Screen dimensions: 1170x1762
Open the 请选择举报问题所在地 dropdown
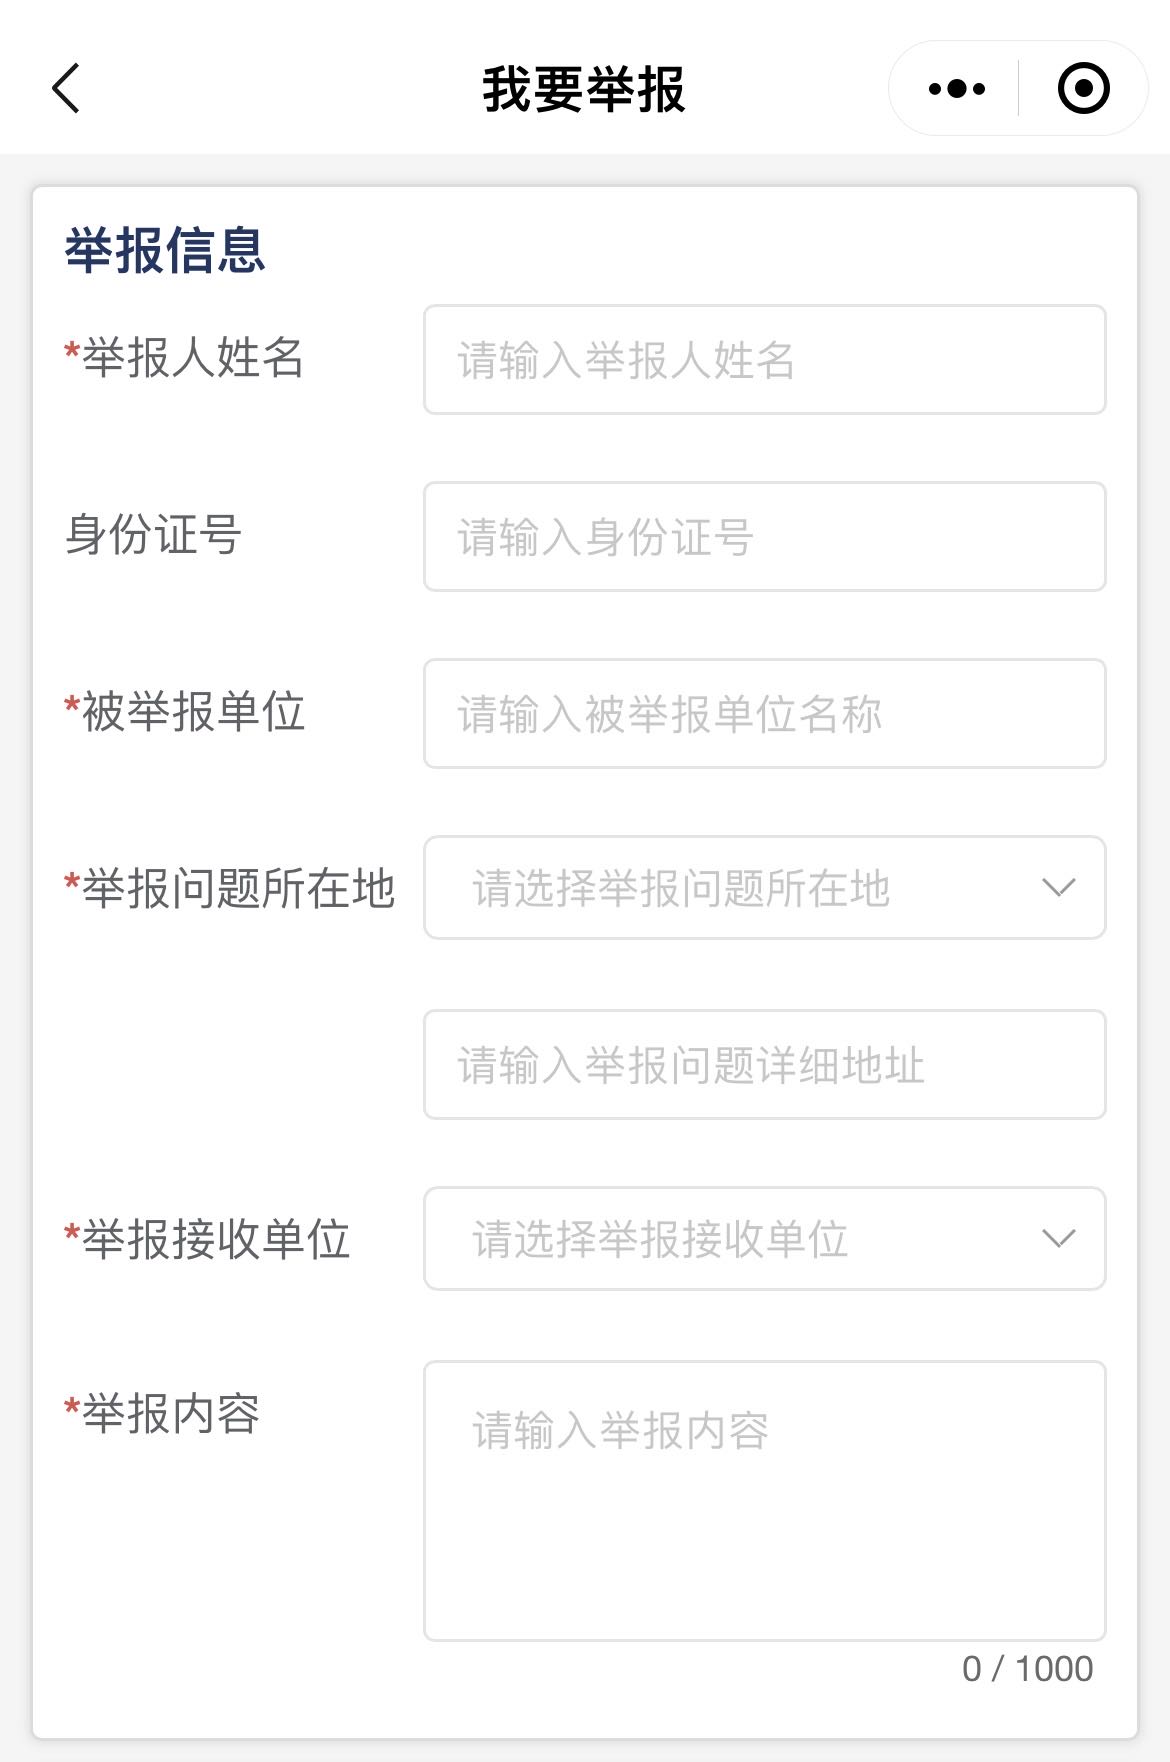765,888
